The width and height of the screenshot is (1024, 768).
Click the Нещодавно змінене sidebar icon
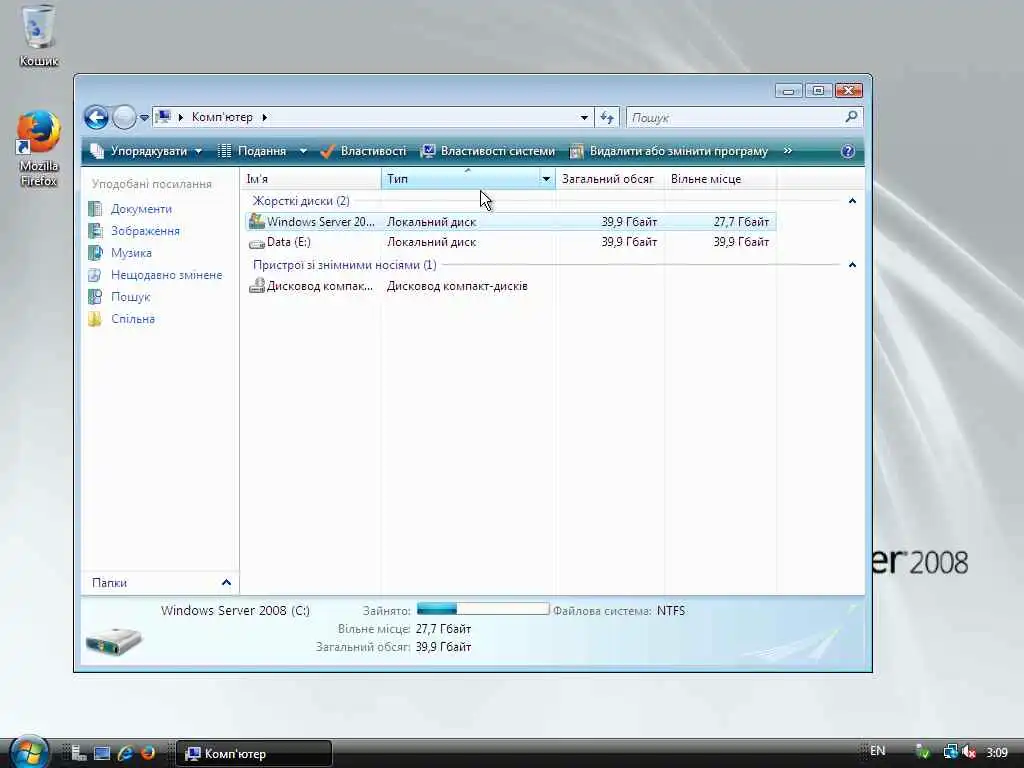(x=95, y=275)
